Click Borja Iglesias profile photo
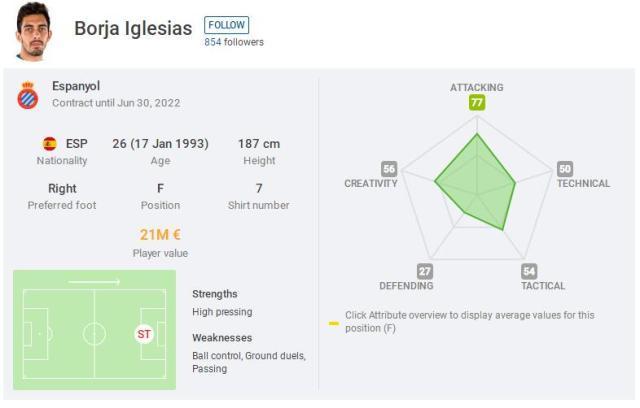Screen dimensions: 640x408 (33, 31)
